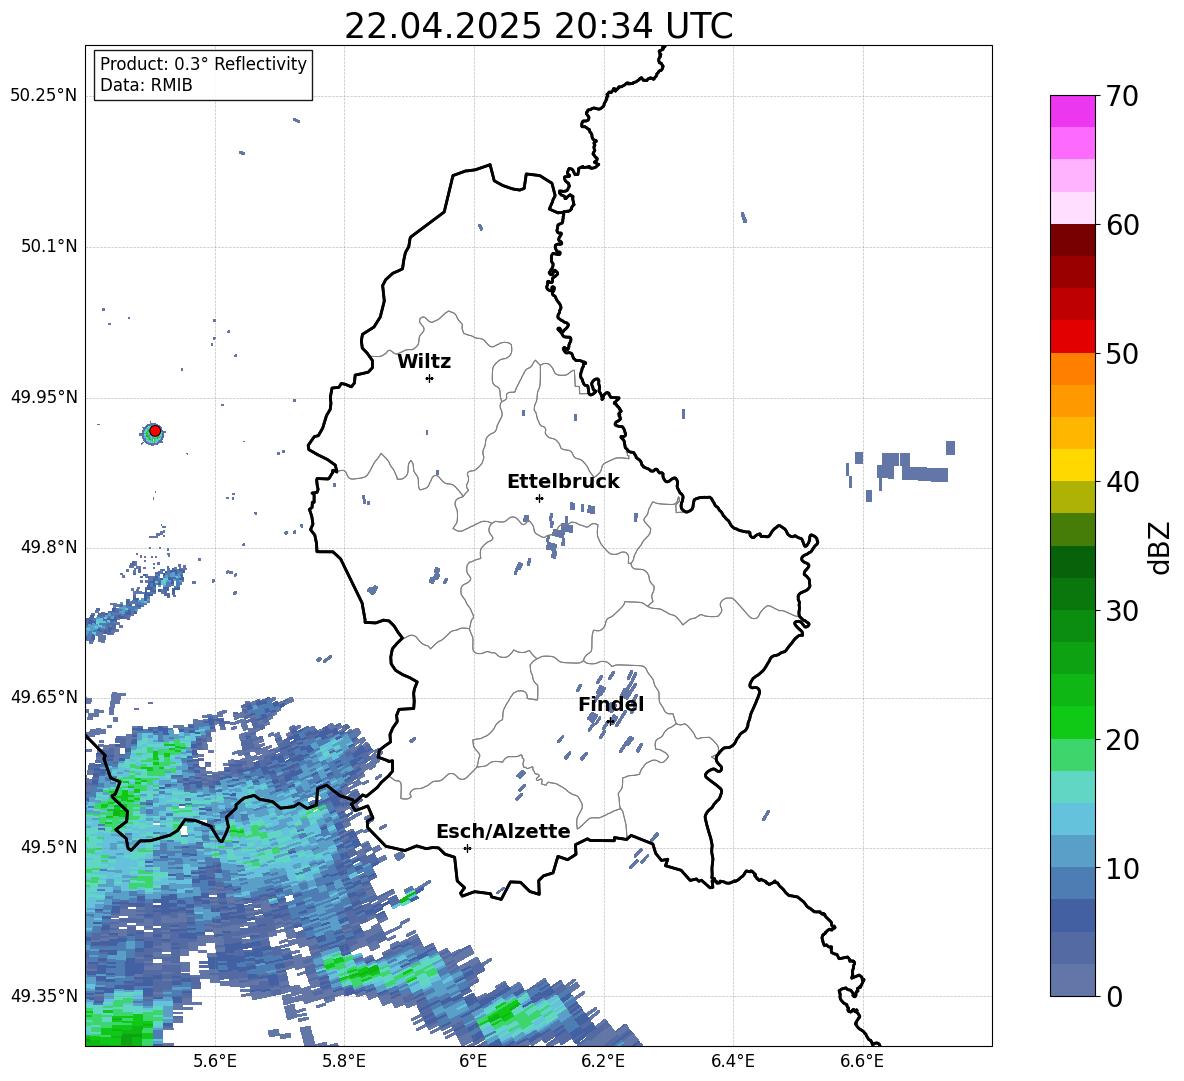Image resolution: width=1184 pixels, height=1081 pixels.
Task: Click the red radar location dot
Action: (155, 431)
